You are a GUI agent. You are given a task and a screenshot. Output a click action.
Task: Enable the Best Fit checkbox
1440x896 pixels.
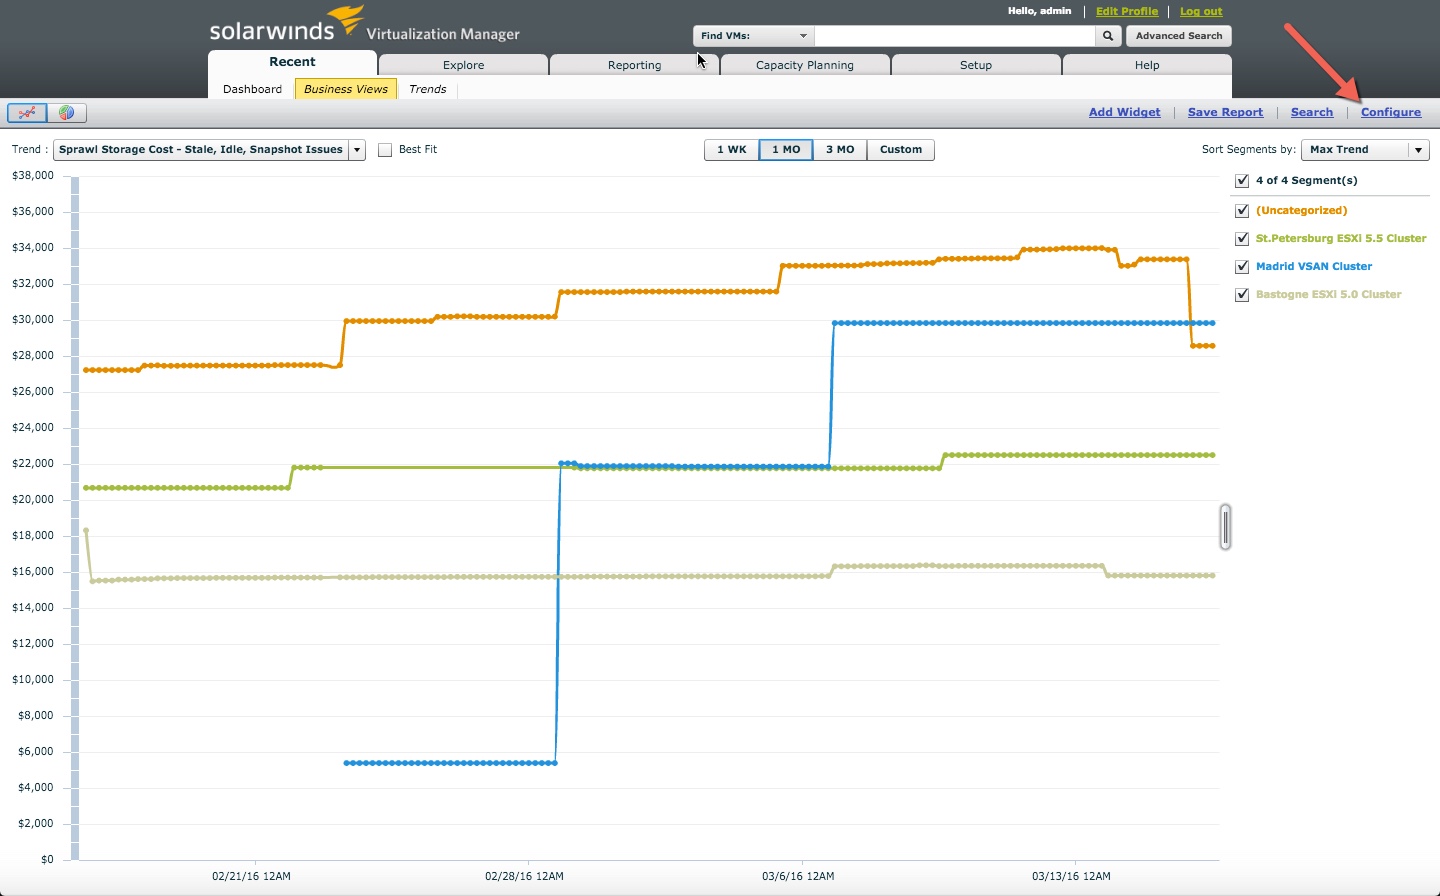(385, 150)
